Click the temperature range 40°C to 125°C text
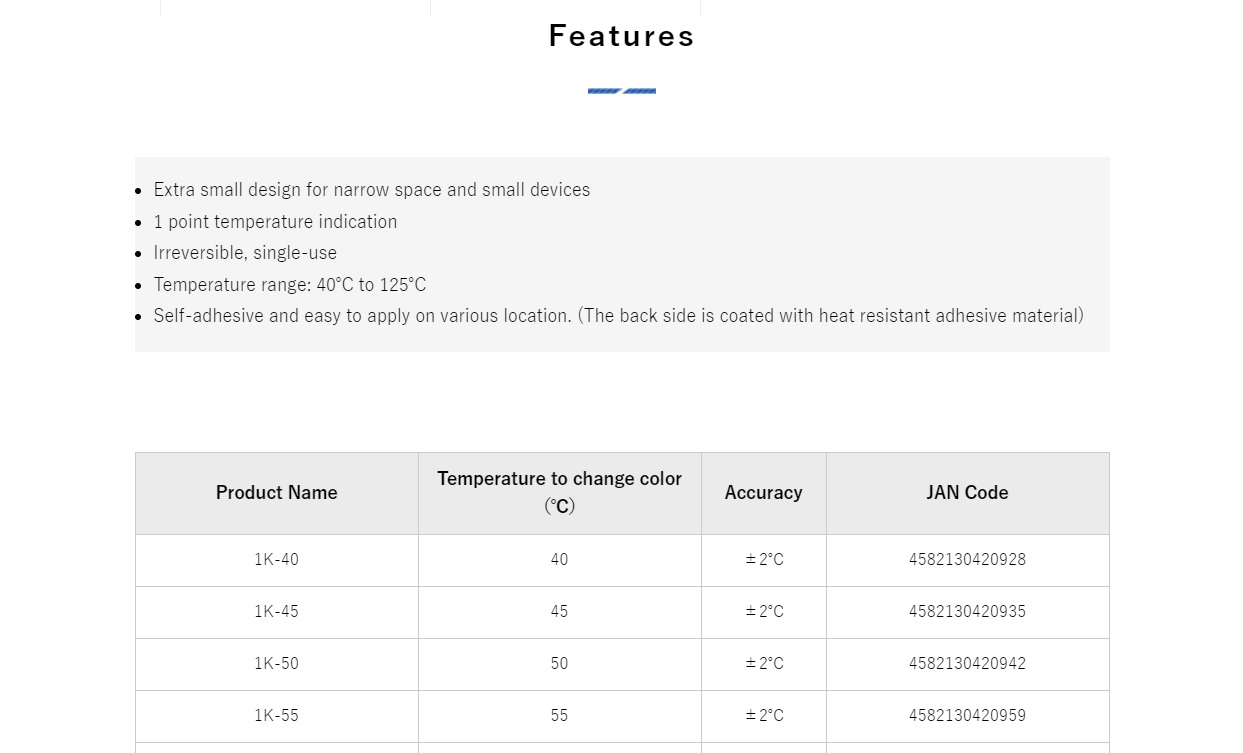This screenshot has width=1243, height=753. (x=290, y=285)
